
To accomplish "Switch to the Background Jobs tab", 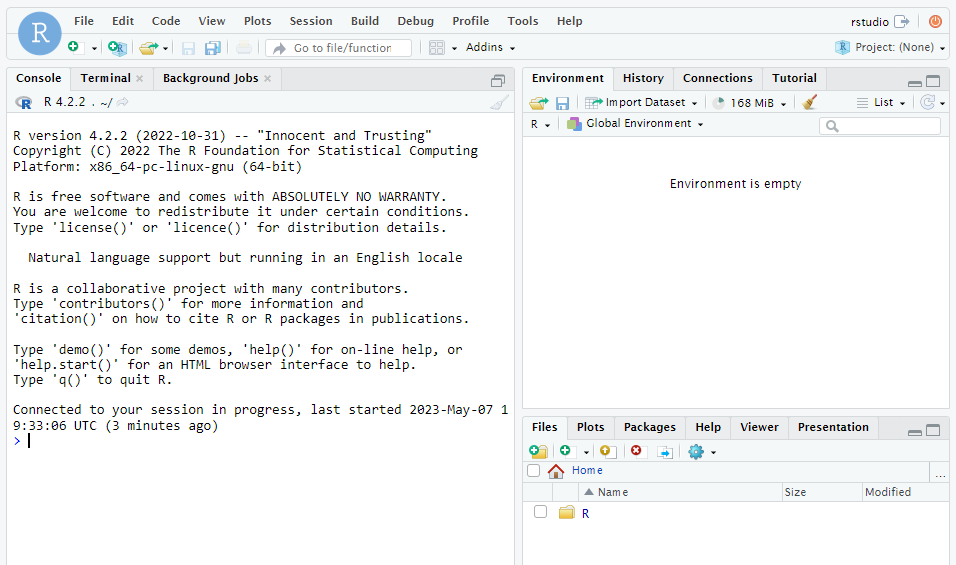I will [x=210, y=78].
